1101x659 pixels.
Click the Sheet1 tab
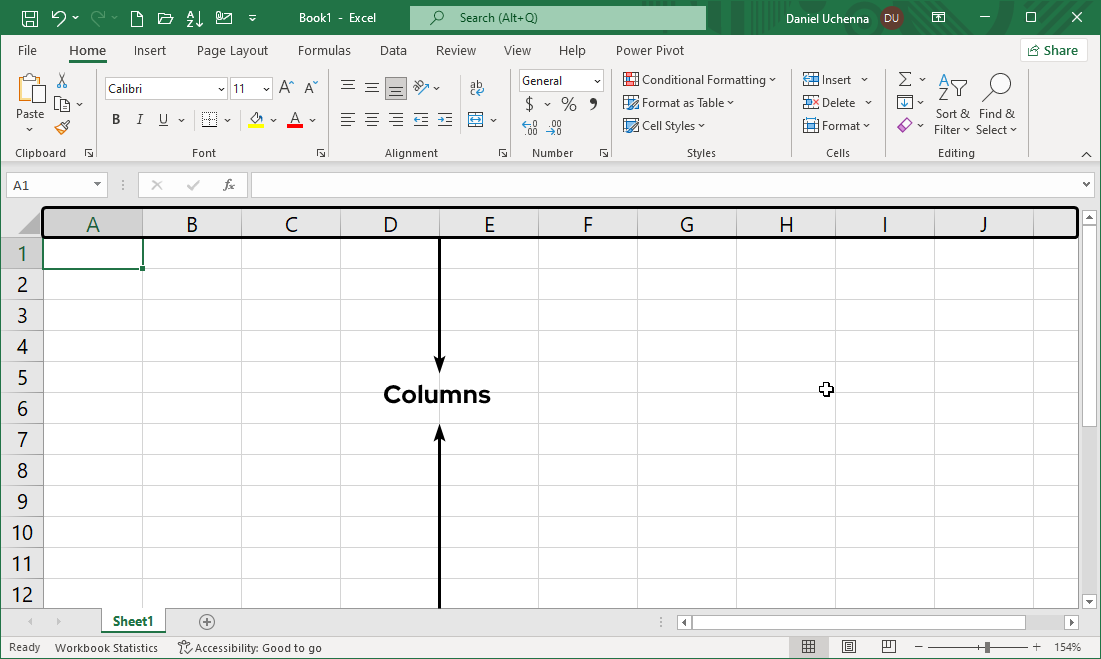[133, 621]
